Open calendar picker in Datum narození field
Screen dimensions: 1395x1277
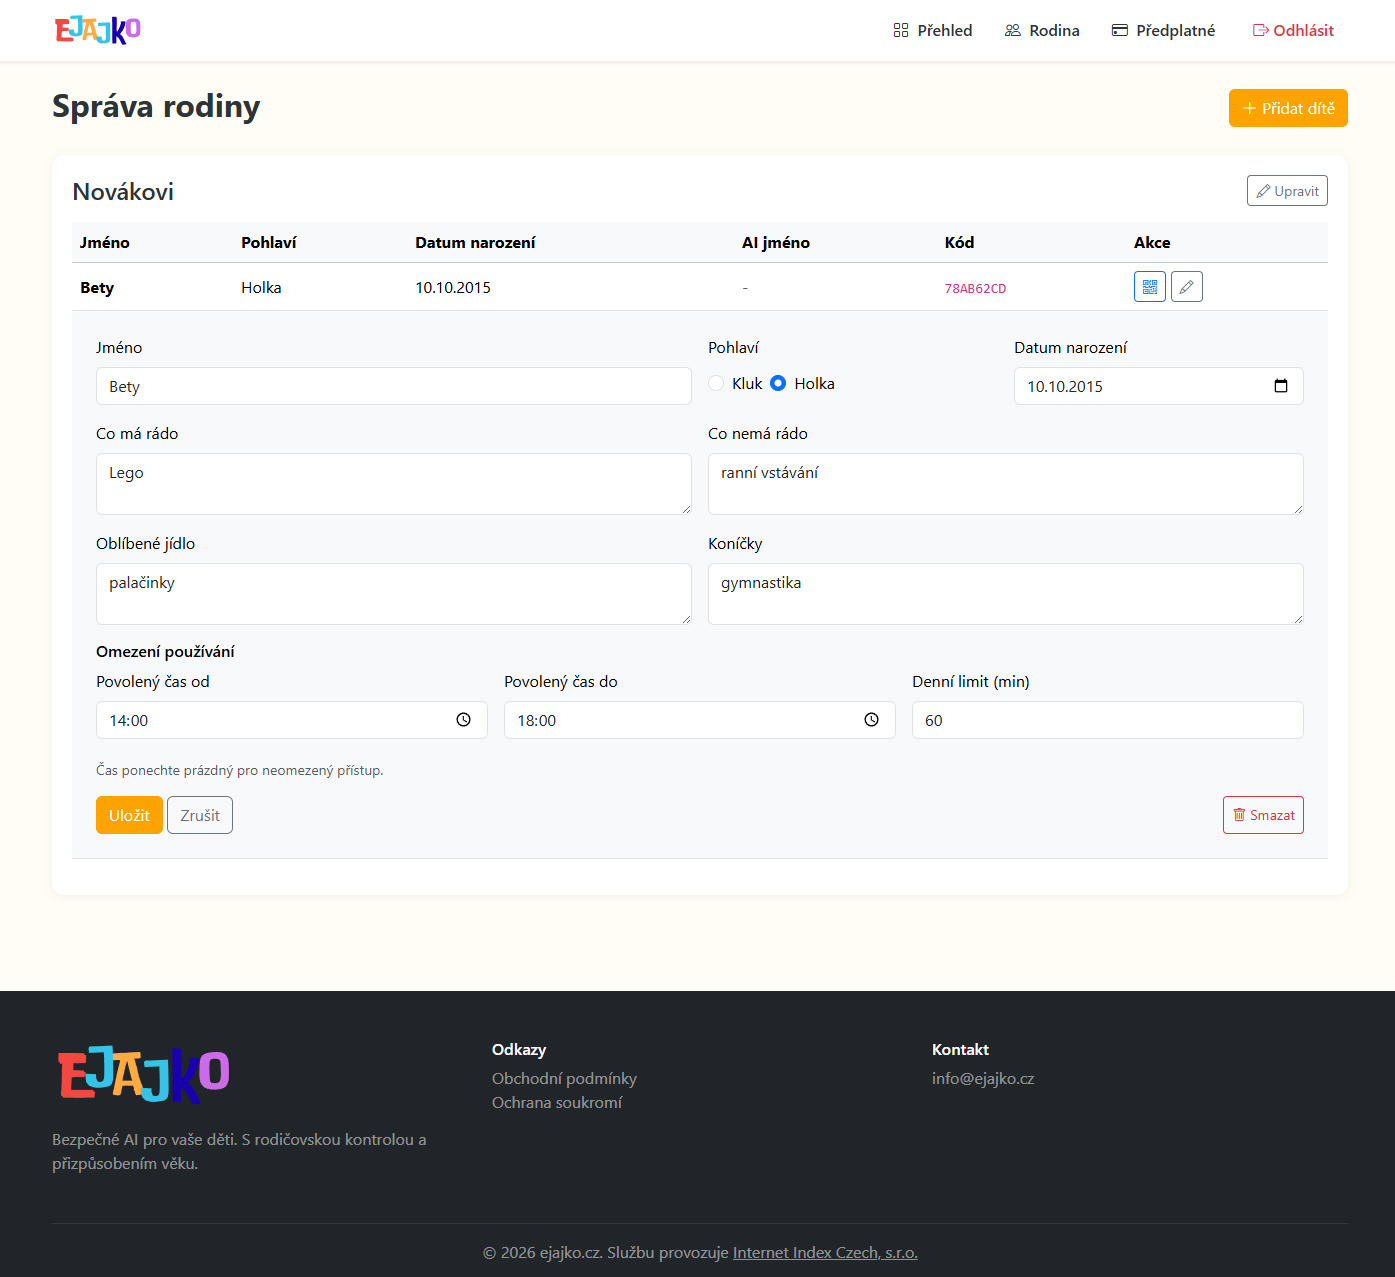(1280, 386)
